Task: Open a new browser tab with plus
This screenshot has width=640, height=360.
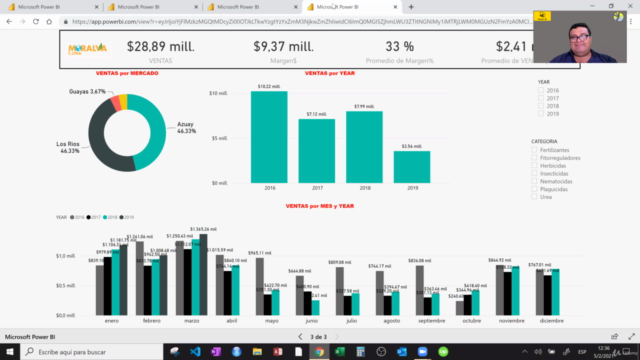Action: [x=411, y=7]
